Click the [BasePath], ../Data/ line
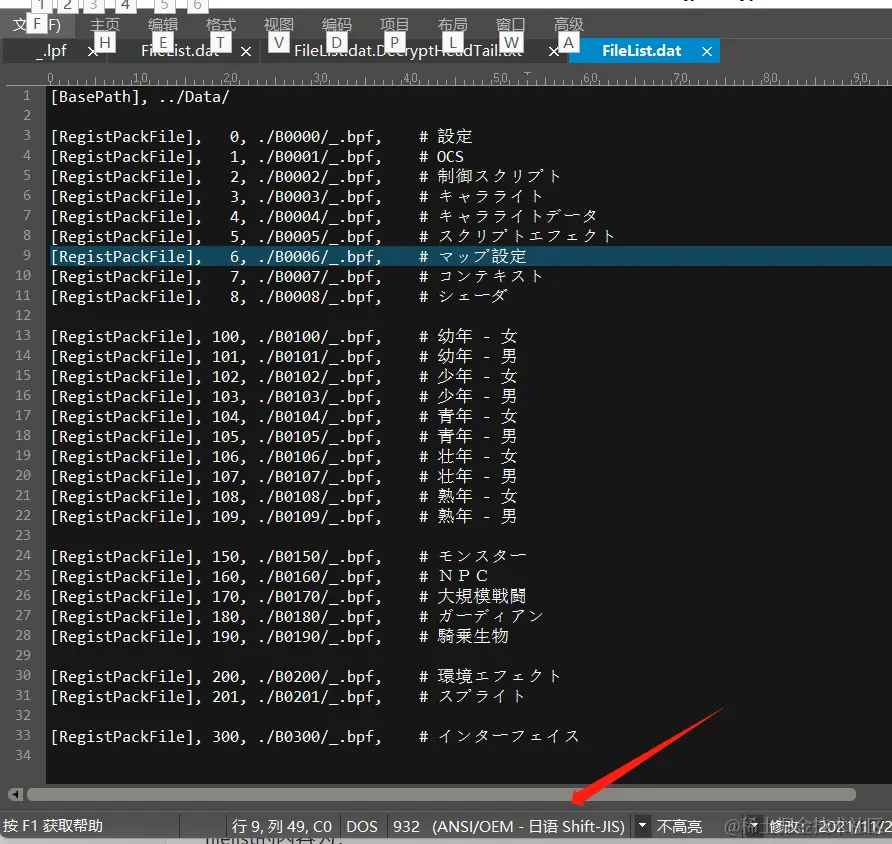 [140, 97]
